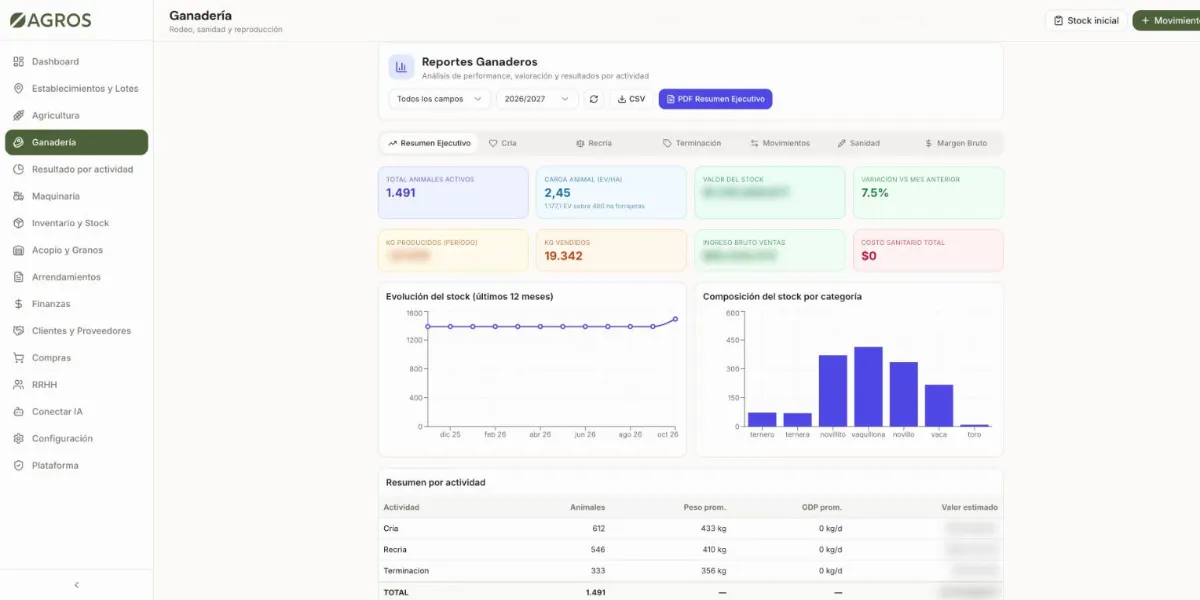Download the PDF Resumen Ejecutivo
Screen dimensions: 1200x600
[x=715, y=99]
